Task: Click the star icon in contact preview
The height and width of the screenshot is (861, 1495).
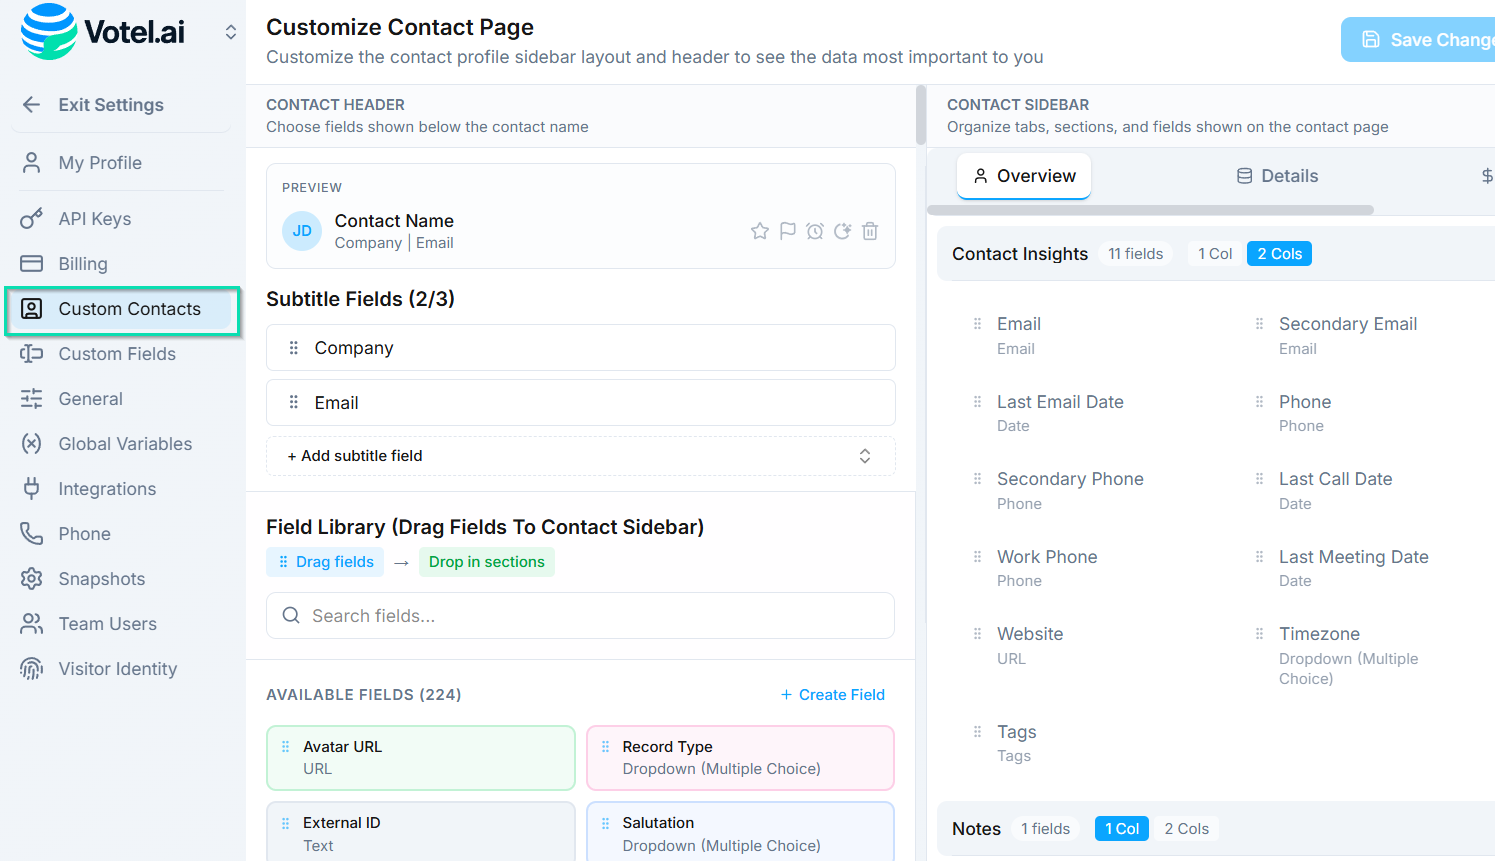Action: coord(760,231)
